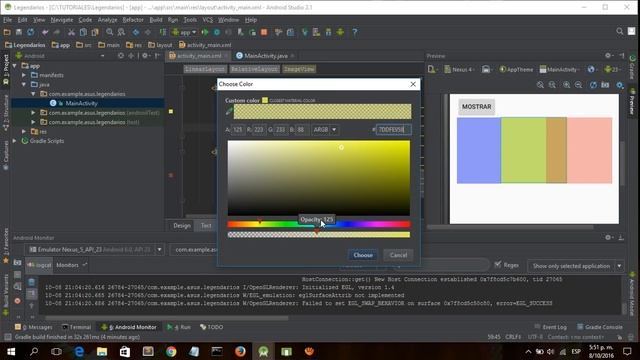Click the Choose button in color dialog
Screen dimensions: 640x360
tap(363, 255)
